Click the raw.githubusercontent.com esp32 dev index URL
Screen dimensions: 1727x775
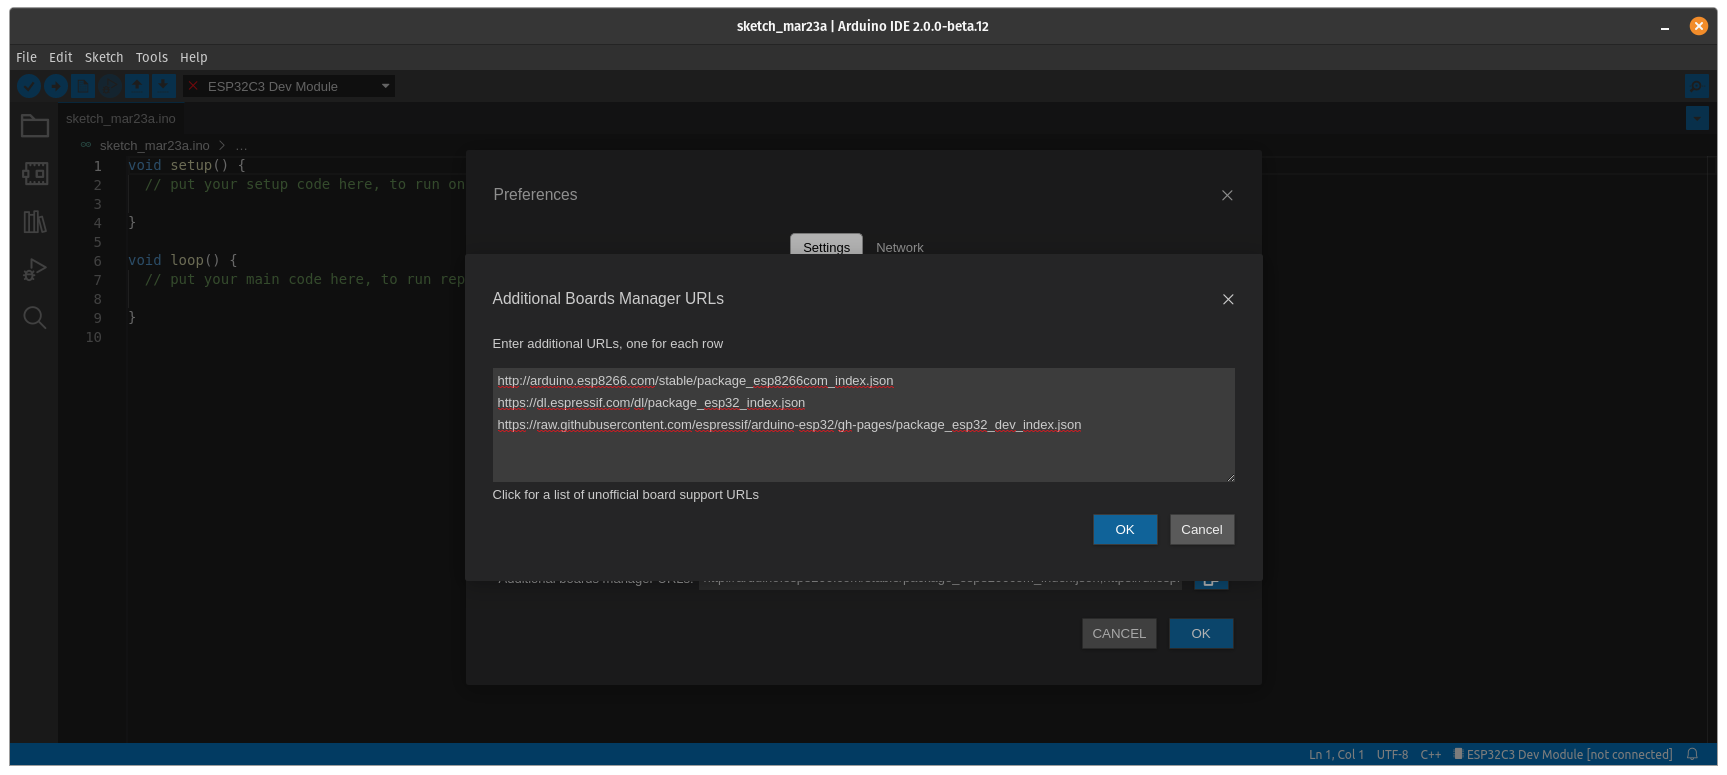coord(789,424)
